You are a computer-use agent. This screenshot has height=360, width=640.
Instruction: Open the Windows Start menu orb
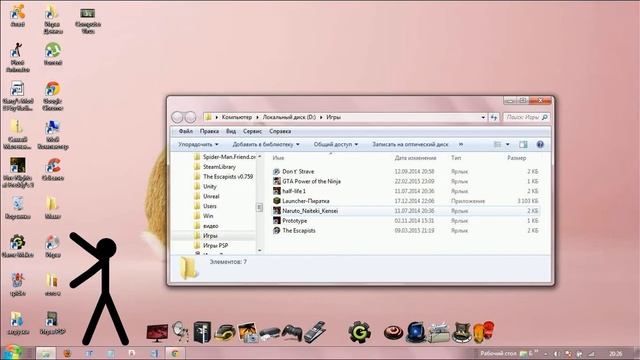click(13, 353)
